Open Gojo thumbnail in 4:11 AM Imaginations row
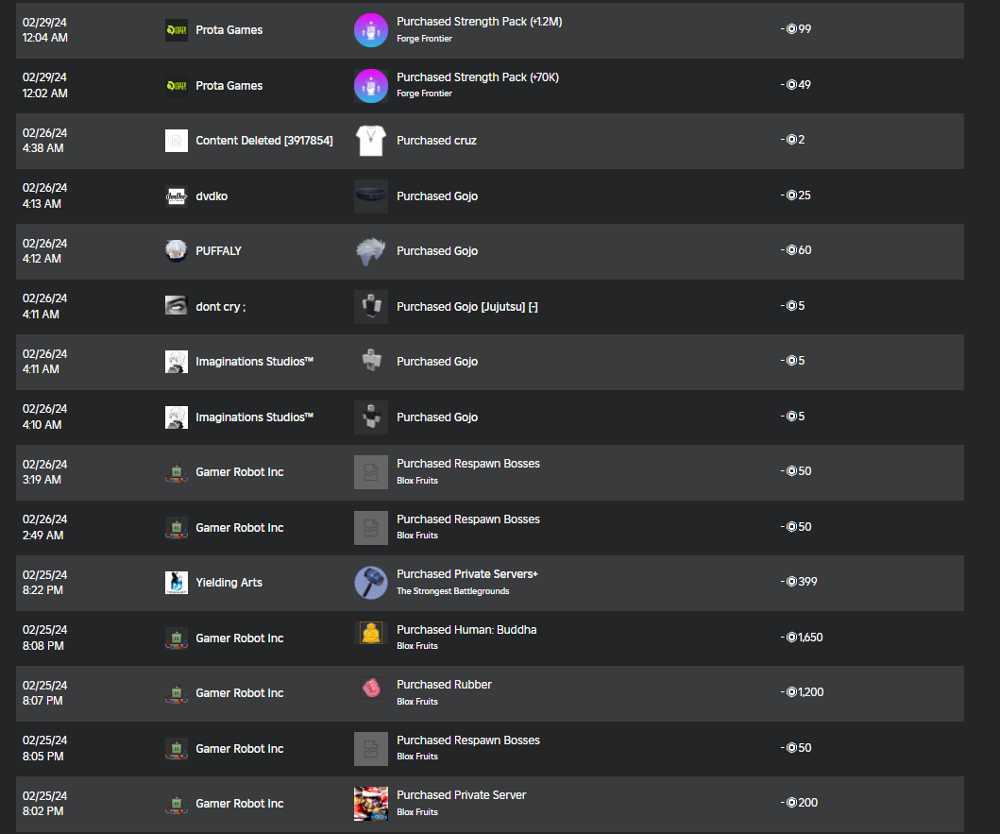 (371, 362)
